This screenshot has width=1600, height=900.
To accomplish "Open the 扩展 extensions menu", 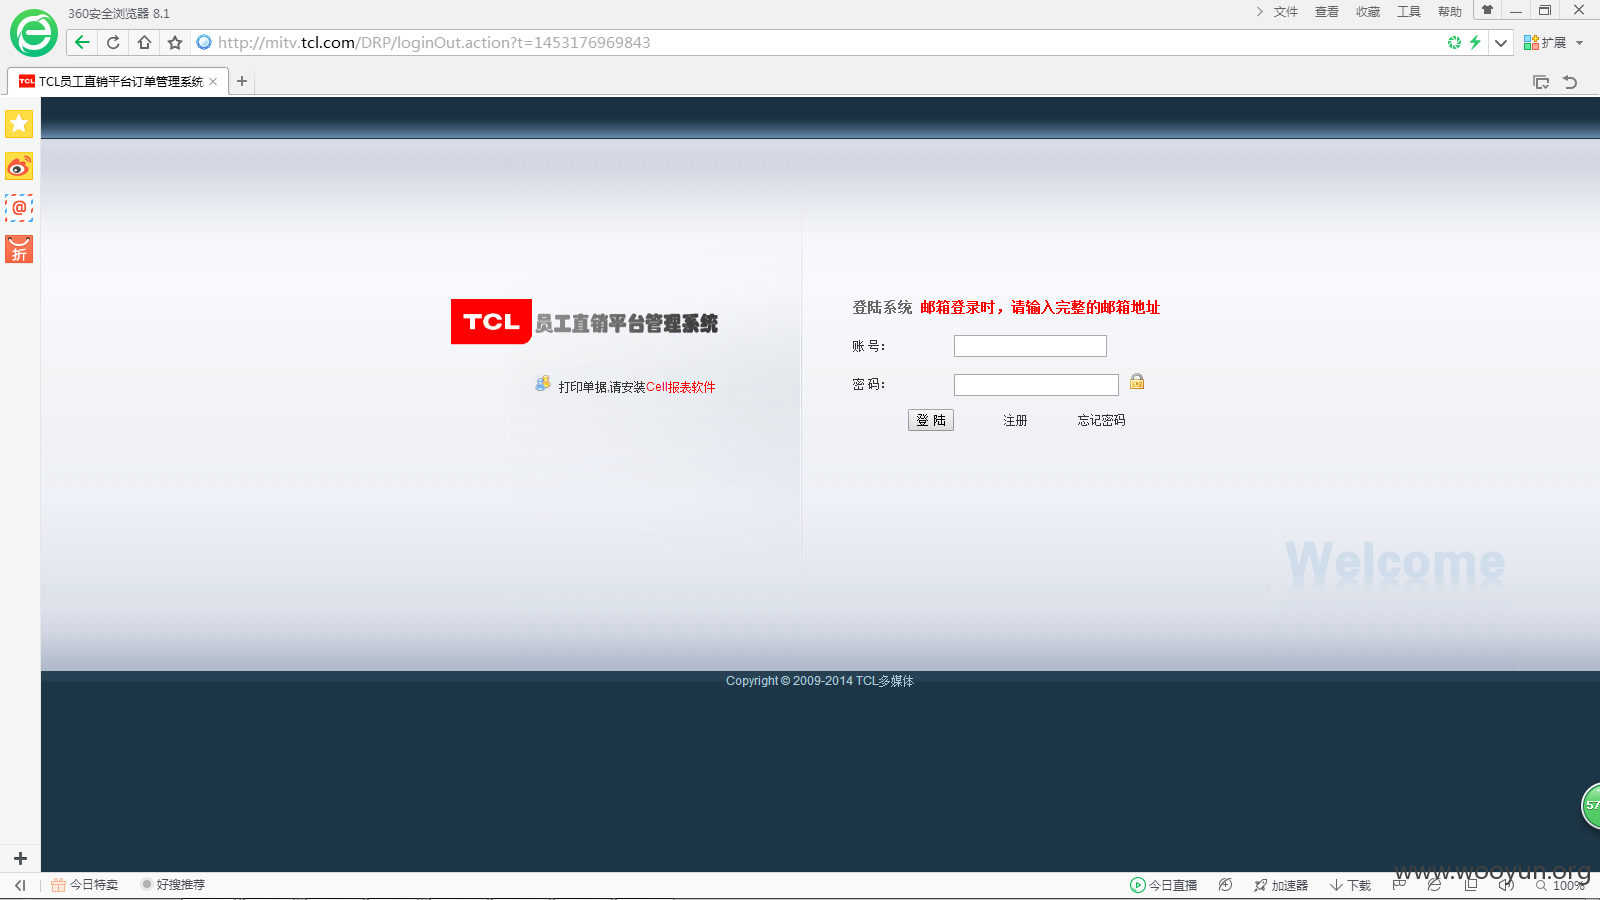I will tap(1545, 42).
